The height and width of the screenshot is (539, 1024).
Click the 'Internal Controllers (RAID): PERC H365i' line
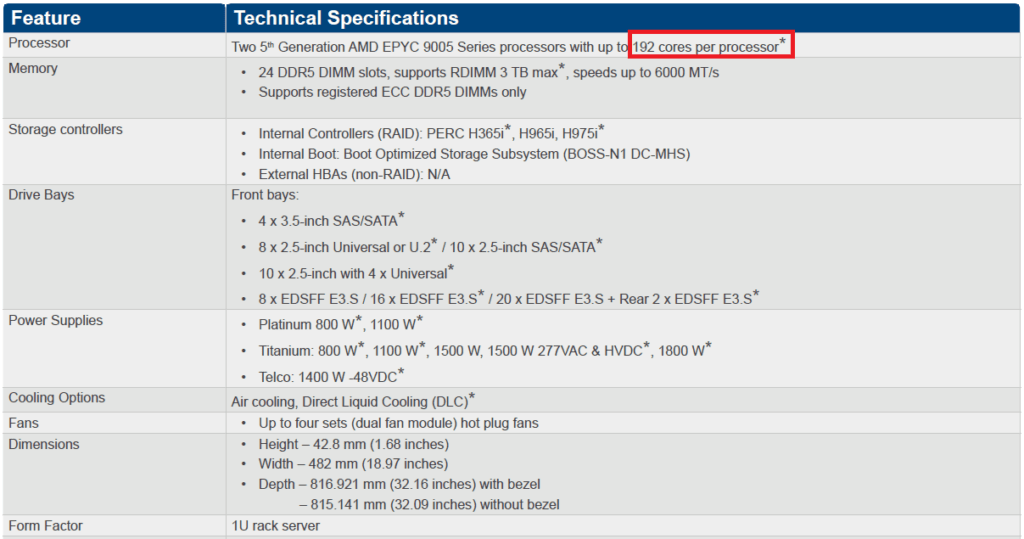pyautogui.click(x=431, y=133)
